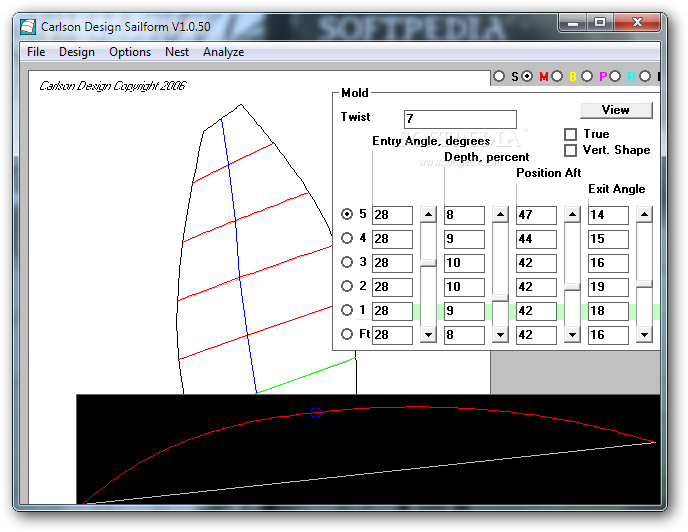The height and width of the screenshot is (532, 688).
Task: Click Exit Angle field showing 18
Action: pos(608,311)
